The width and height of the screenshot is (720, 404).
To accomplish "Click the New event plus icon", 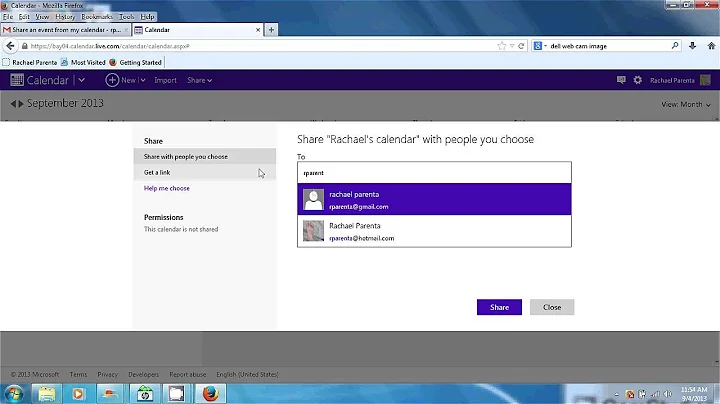I will 112,80.
